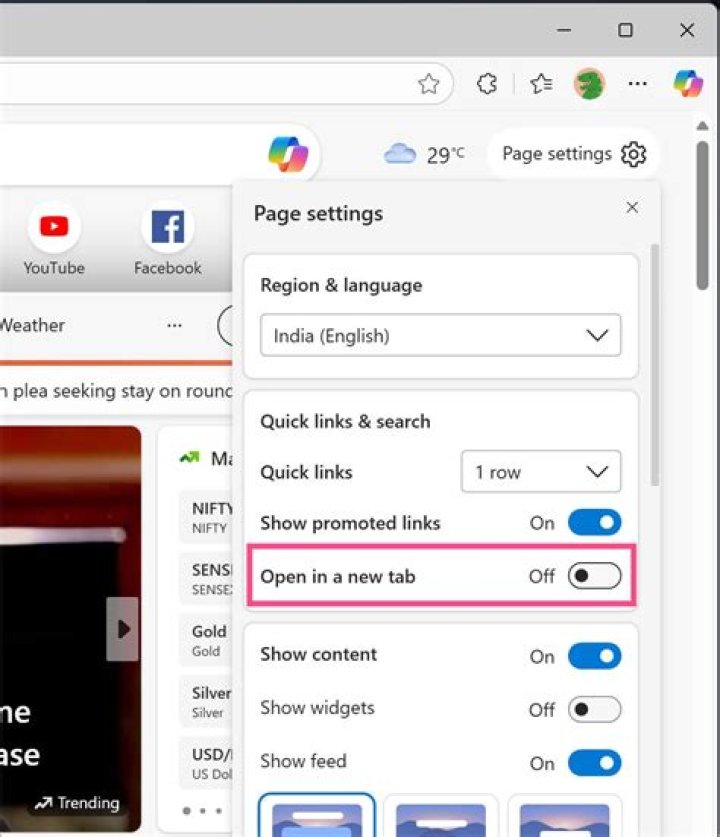Click the Copilot icon in search box
The image size is (720, 837).
pyautogui.click(x=288, y=154)
